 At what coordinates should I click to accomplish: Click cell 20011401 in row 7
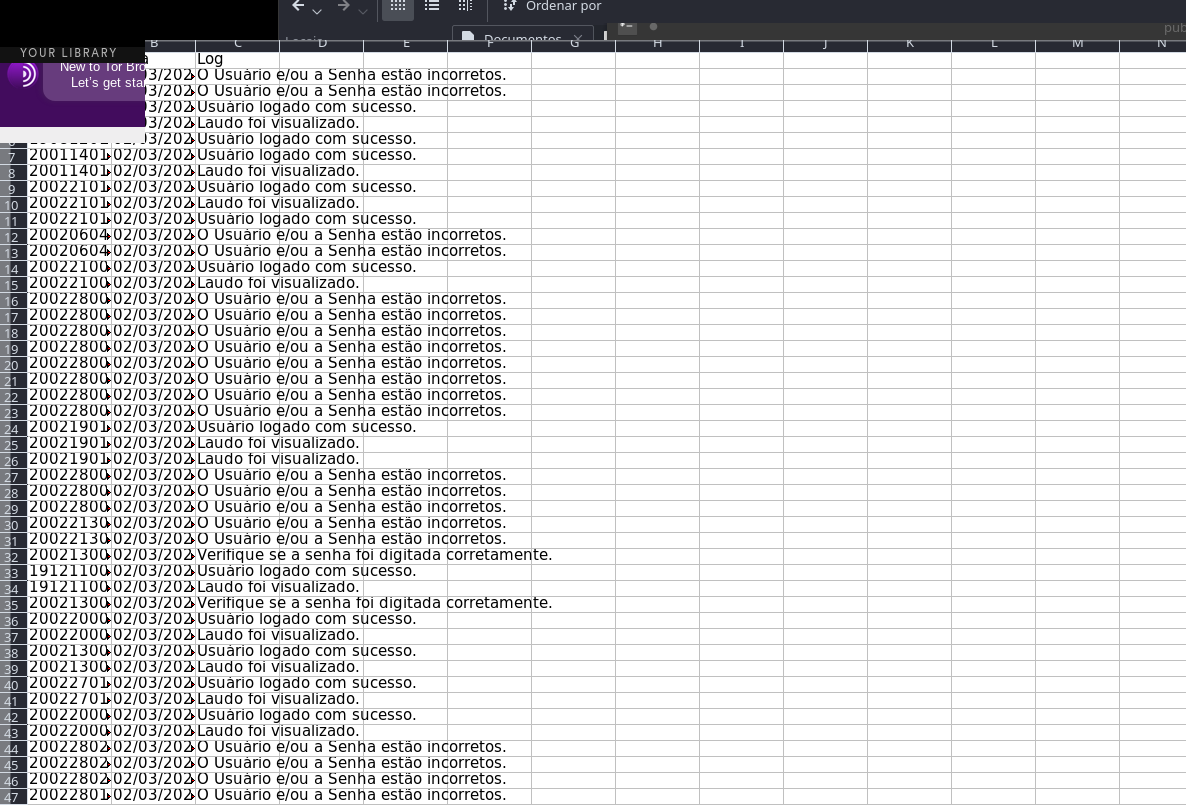[x=70, y=155]
